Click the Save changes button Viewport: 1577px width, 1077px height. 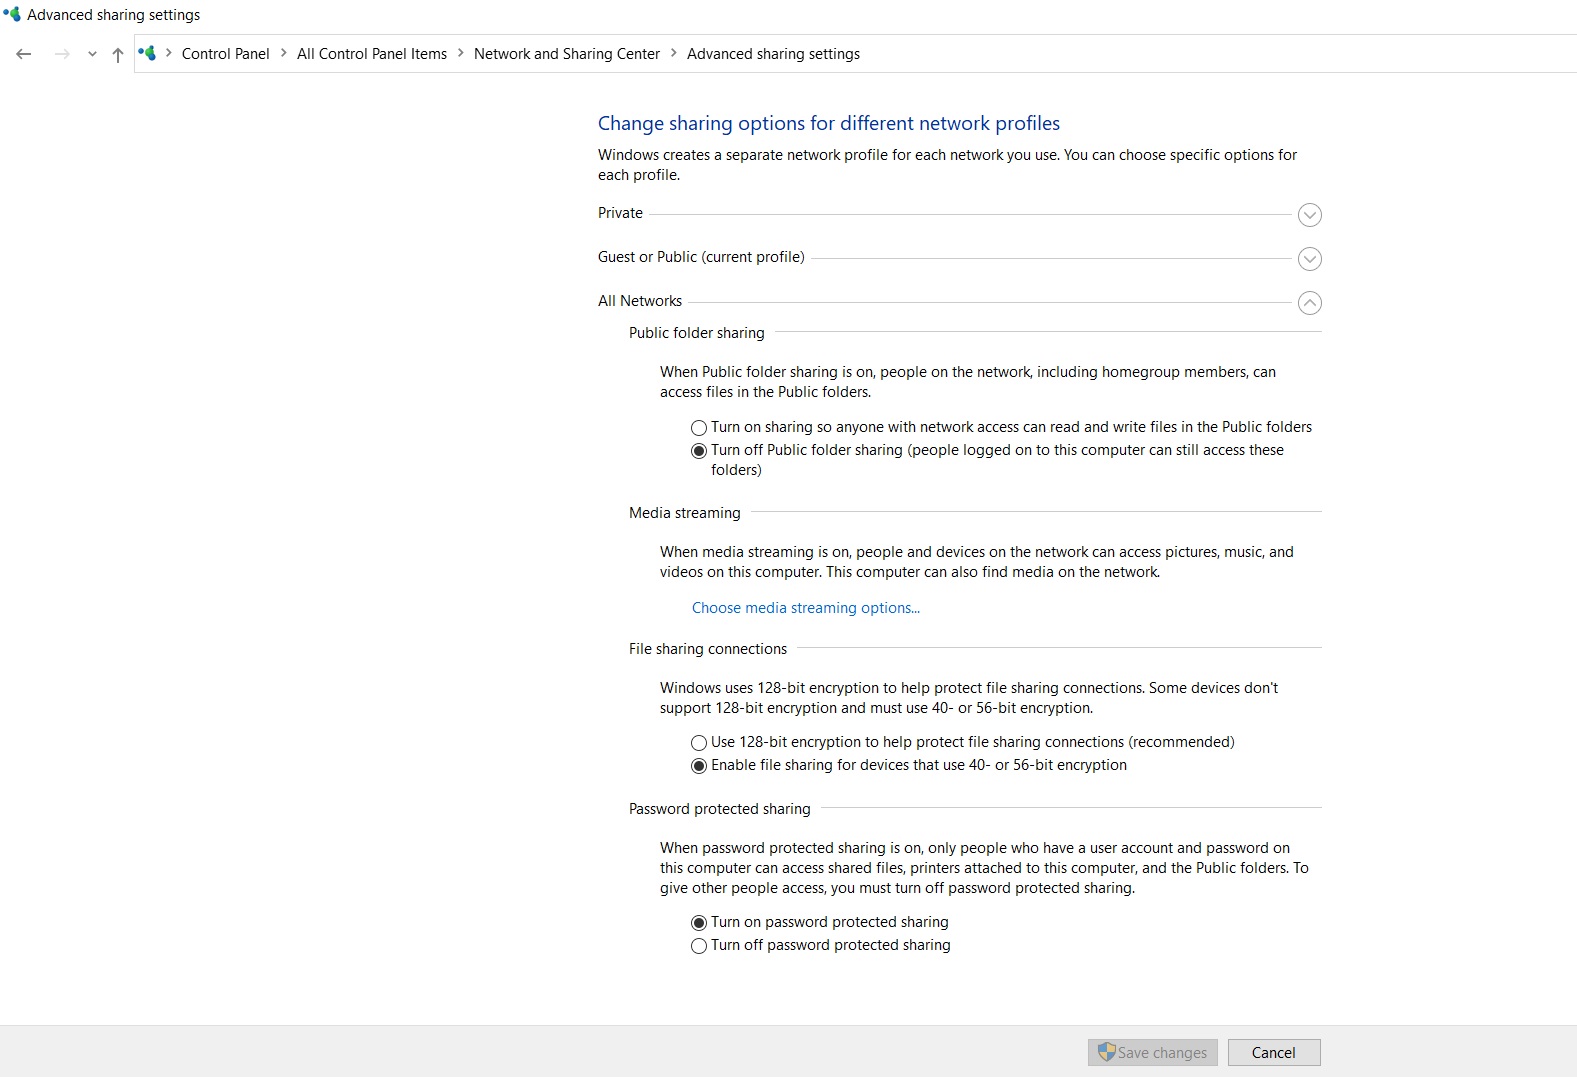click(1152, 1052)
